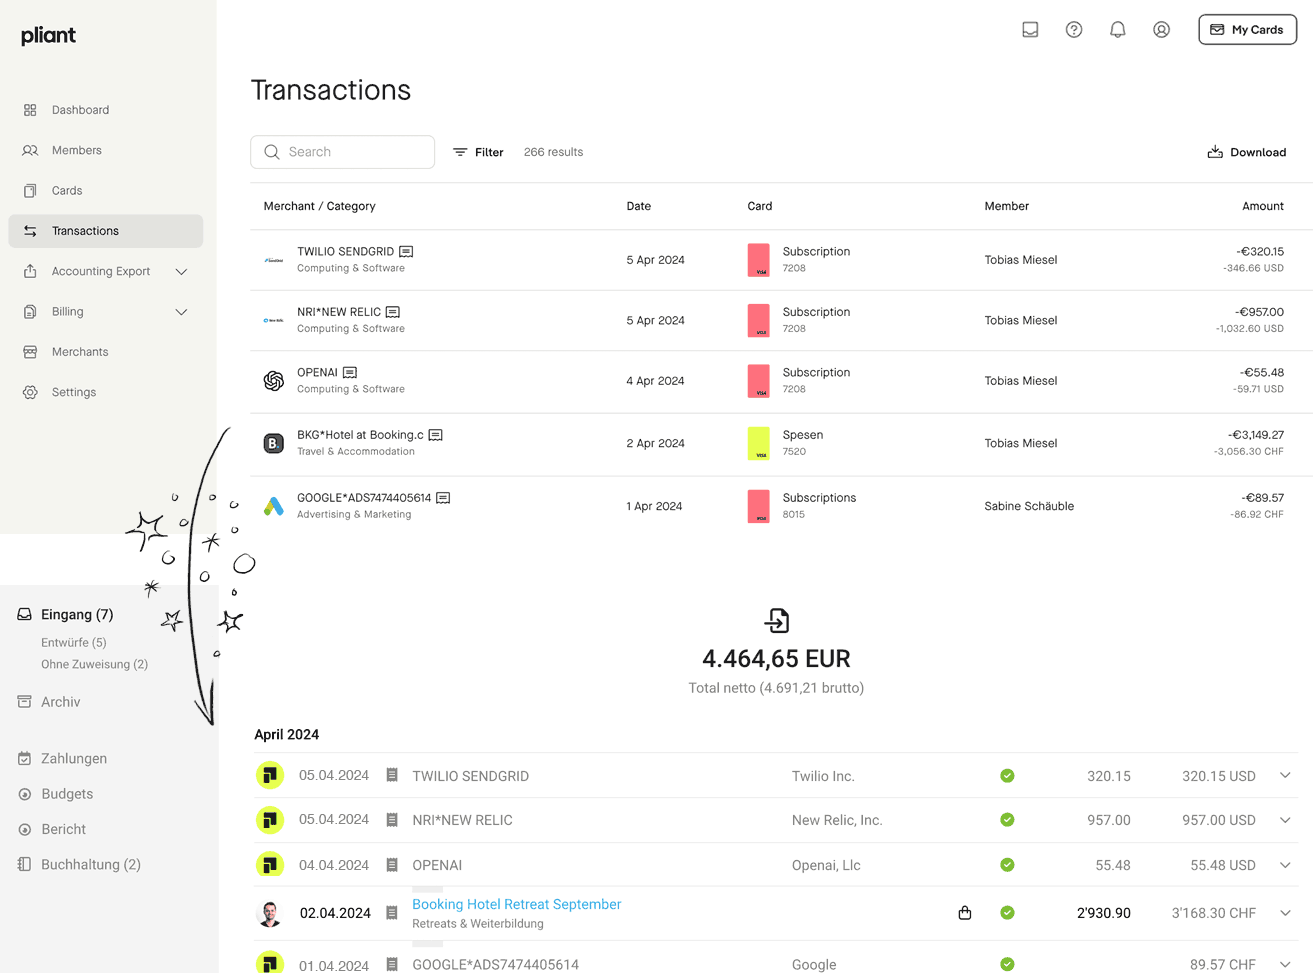Sort by Date column header
Viewport: 1313px width, 973px height.
[x=639, y=206]
